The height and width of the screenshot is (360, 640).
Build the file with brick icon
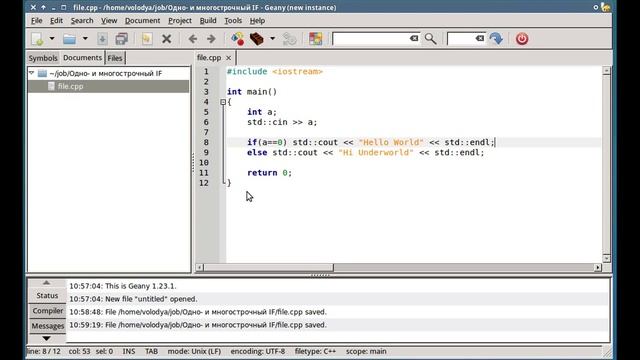[257, 39]
